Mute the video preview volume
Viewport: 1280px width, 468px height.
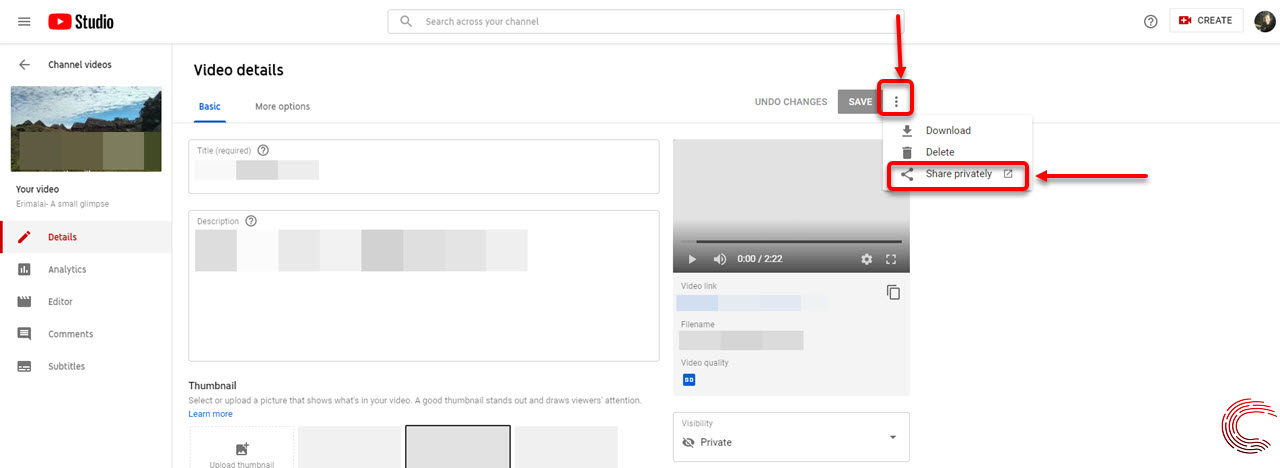coord(719,259)
